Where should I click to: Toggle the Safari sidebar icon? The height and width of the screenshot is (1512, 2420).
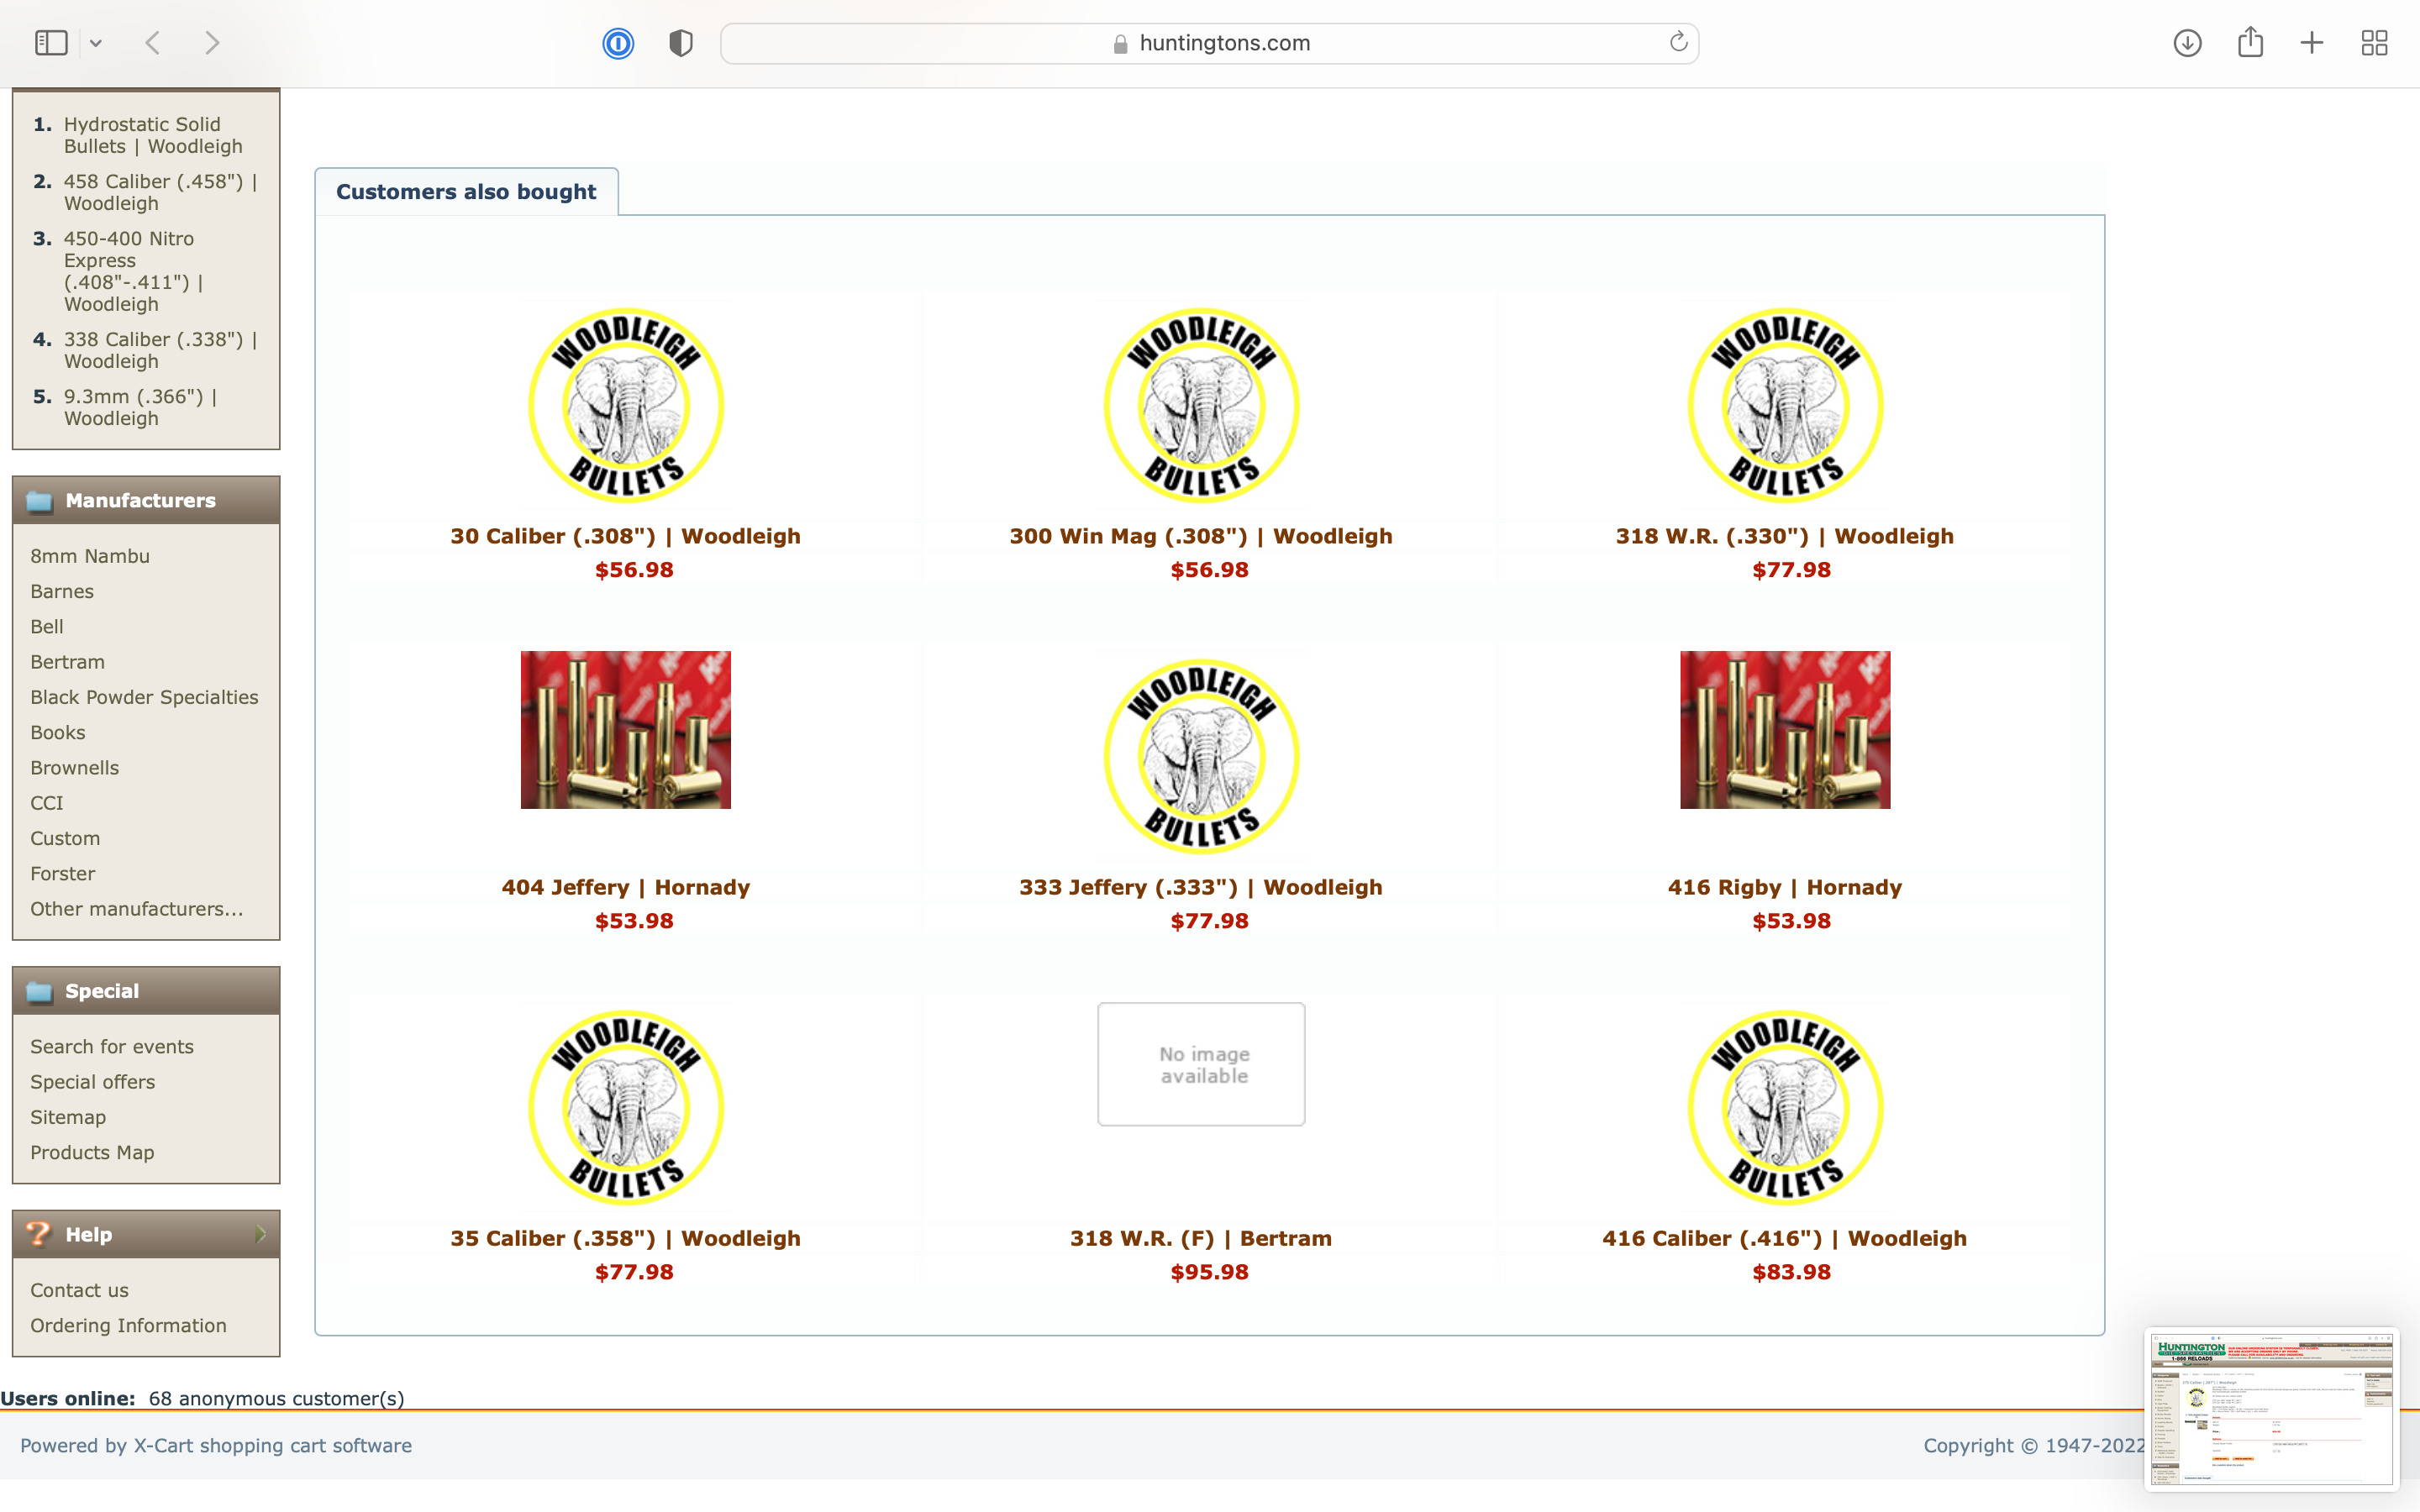[x=51, y=43]
